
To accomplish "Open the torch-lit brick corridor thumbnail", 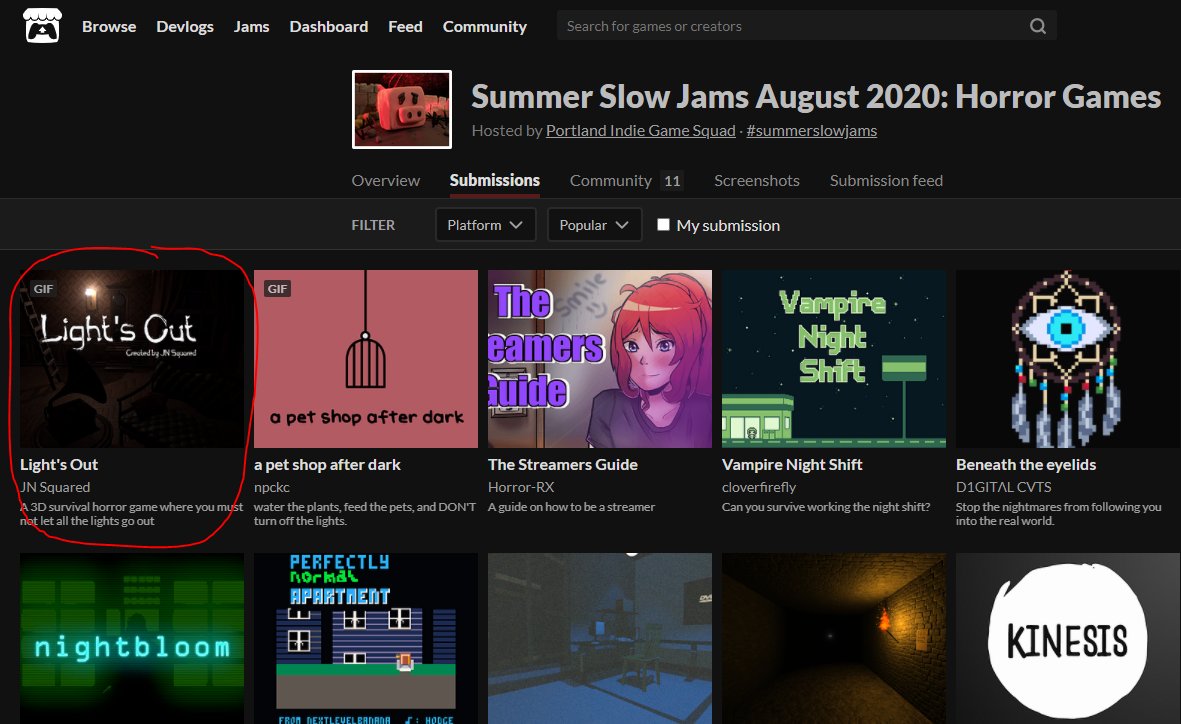I will (x=834, y=638).
